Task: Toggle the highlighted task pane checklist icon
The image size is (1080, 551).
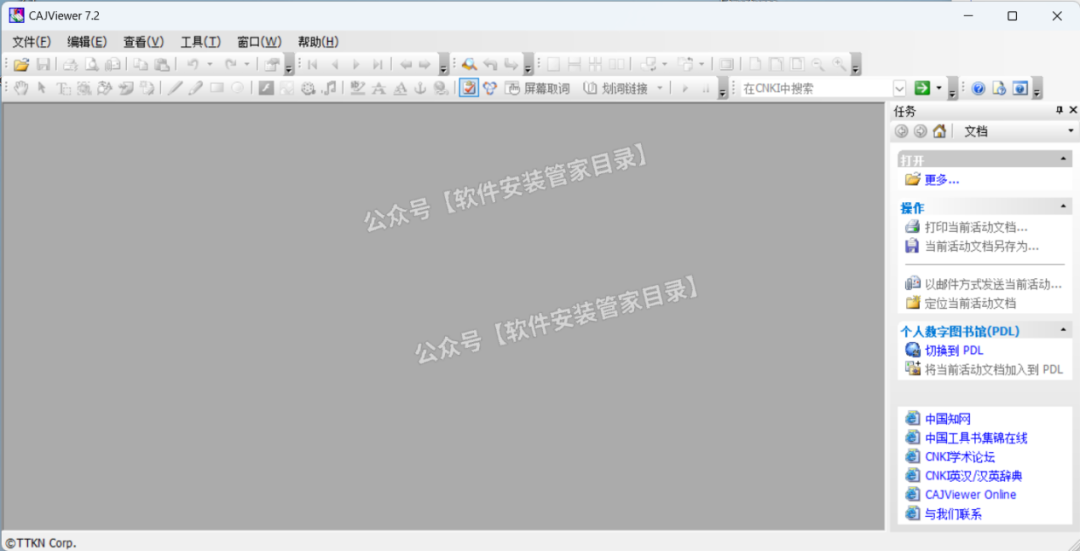Action: click(468, 88)
